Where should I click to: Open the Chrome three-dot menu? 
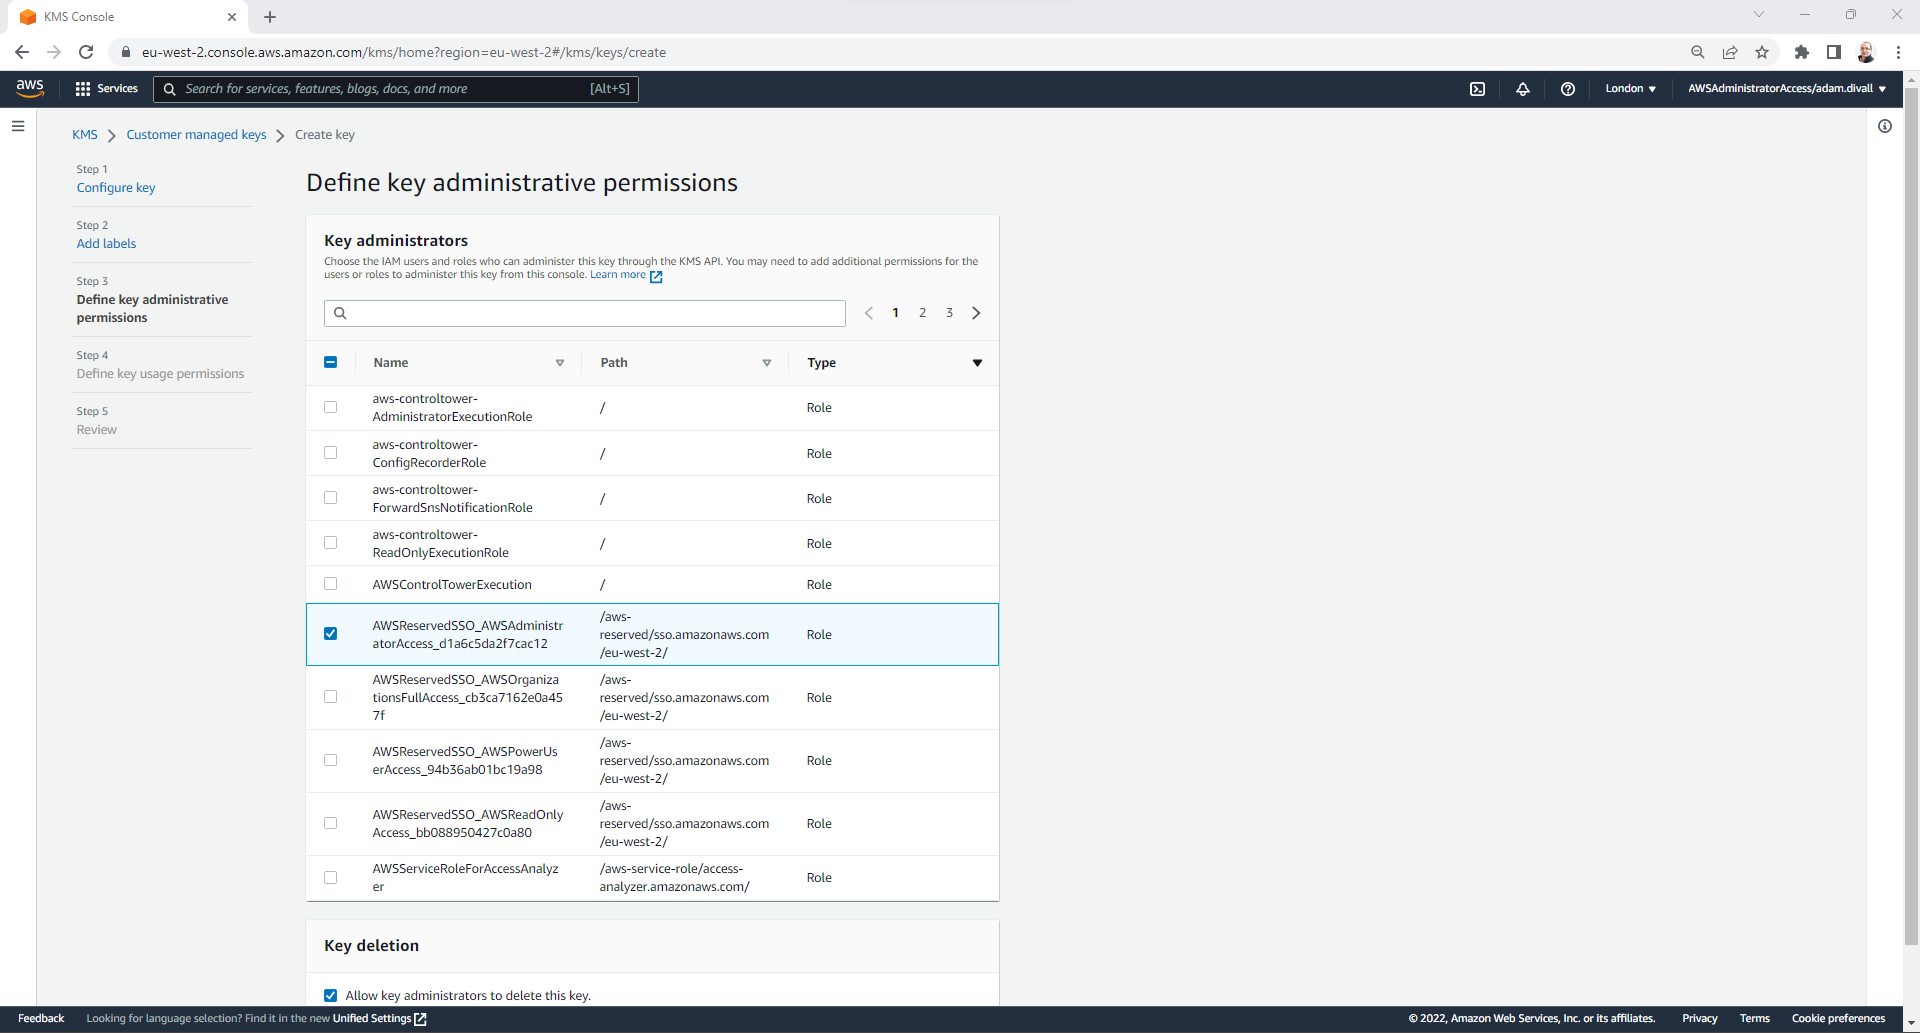point(1898,52)
